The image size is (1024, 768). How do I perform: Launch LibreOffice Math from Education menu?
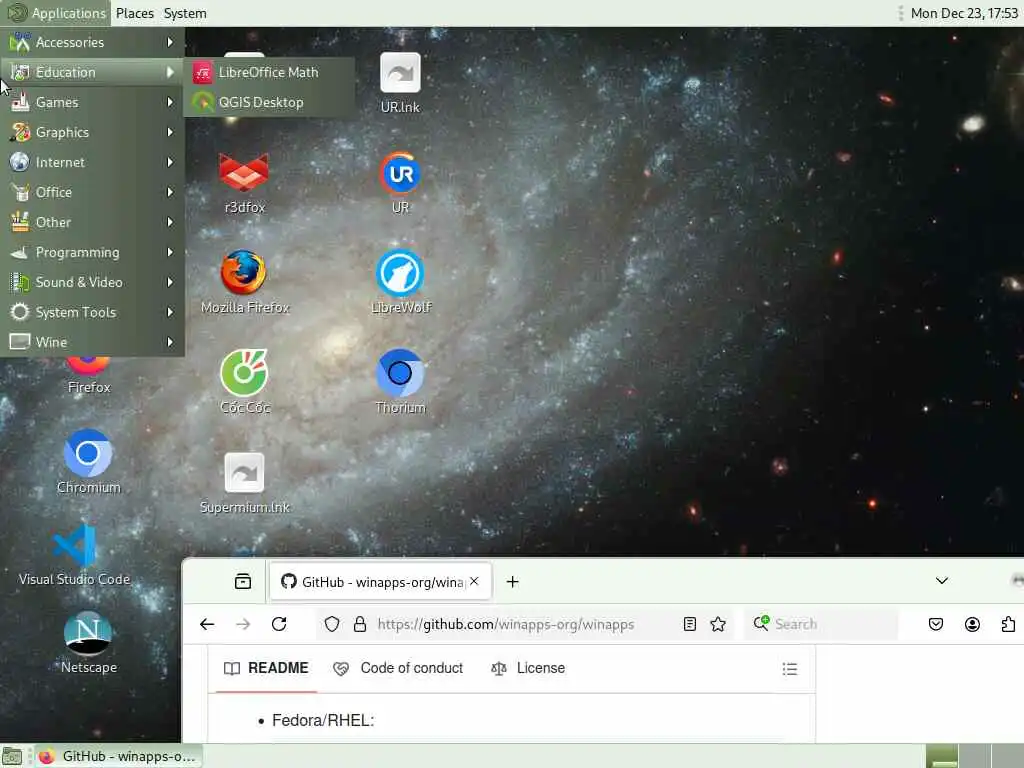pyautogui.click(x=269, y=72)
